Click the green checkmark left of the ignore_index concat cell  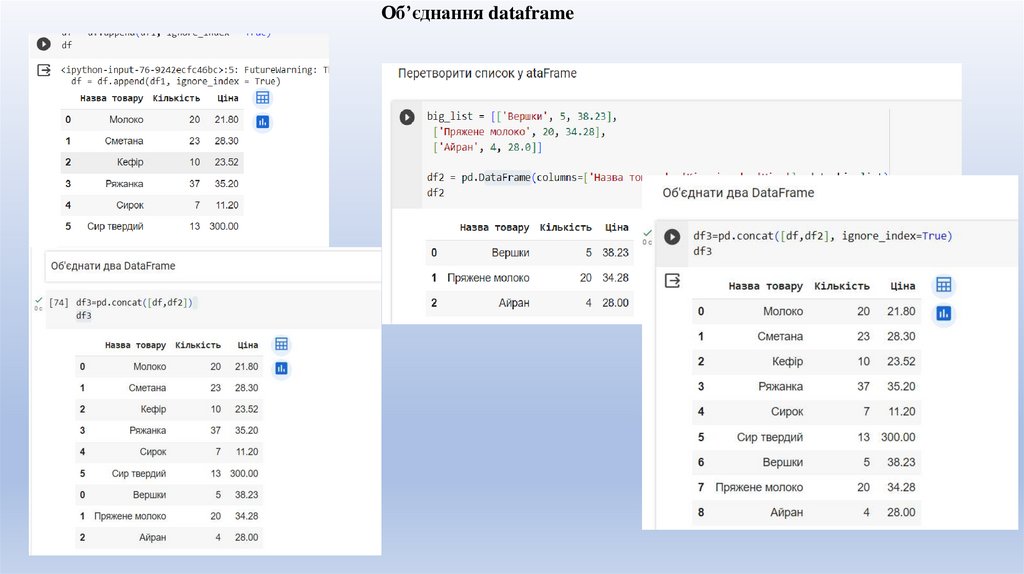coord(647,233)
